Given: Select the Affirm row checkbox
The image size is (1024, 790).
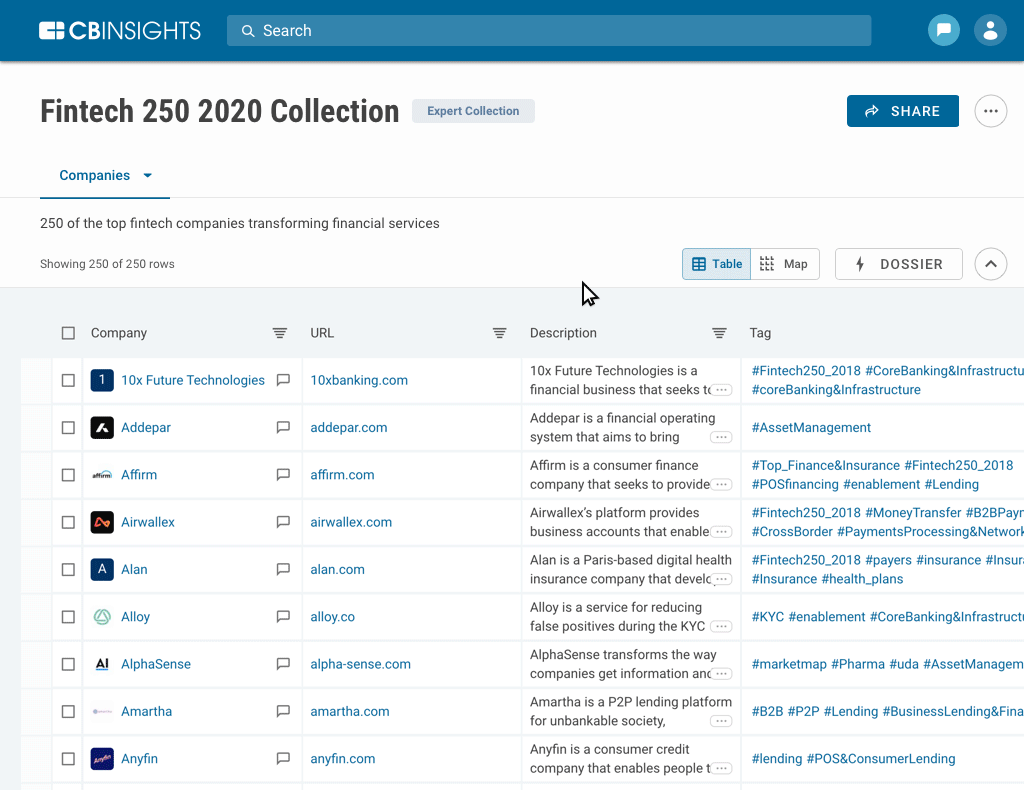Looking at the screenshot, I should coord(68,475).
